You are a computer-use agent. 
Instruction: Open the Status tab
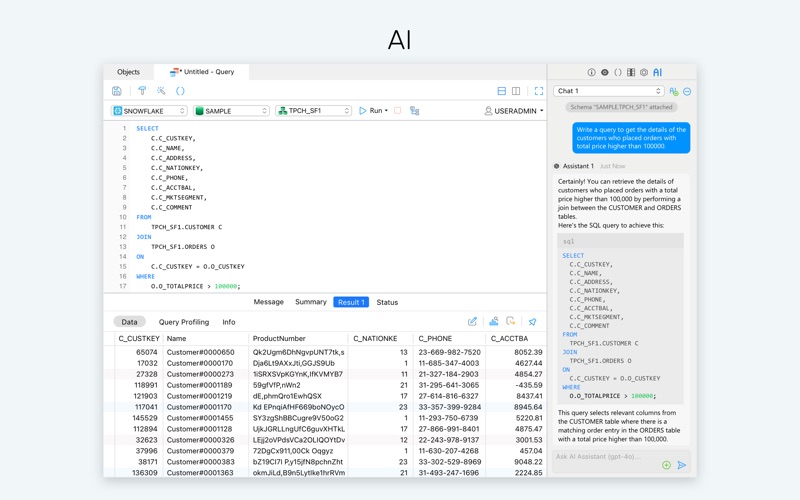pyautogui.click(x=387, y=302)
